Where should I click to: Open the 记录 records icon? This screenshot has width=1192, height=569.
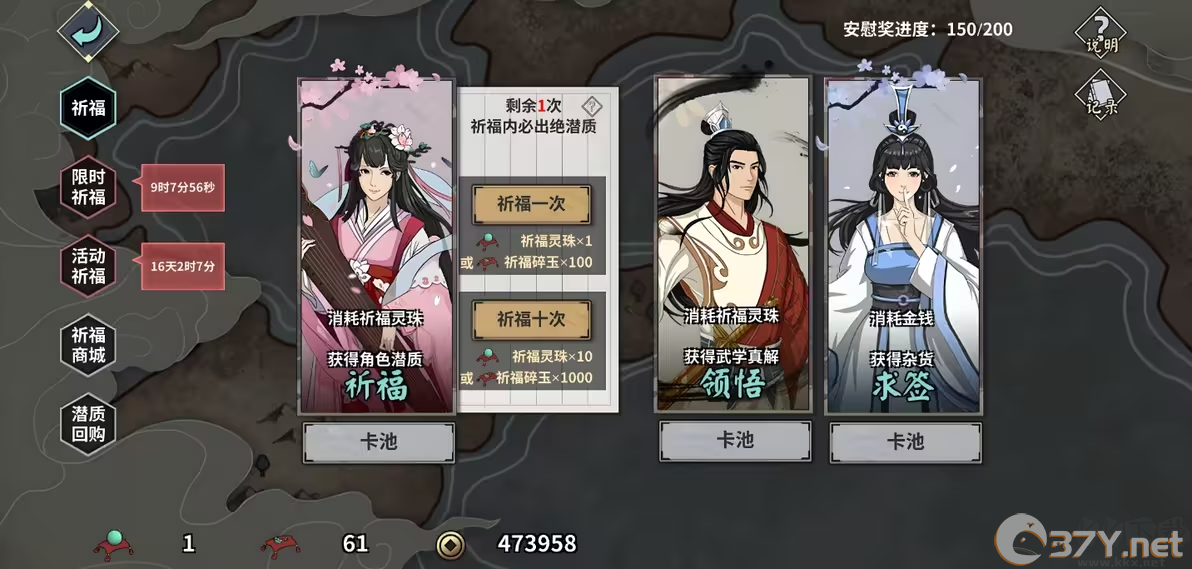pos(1101,95)
